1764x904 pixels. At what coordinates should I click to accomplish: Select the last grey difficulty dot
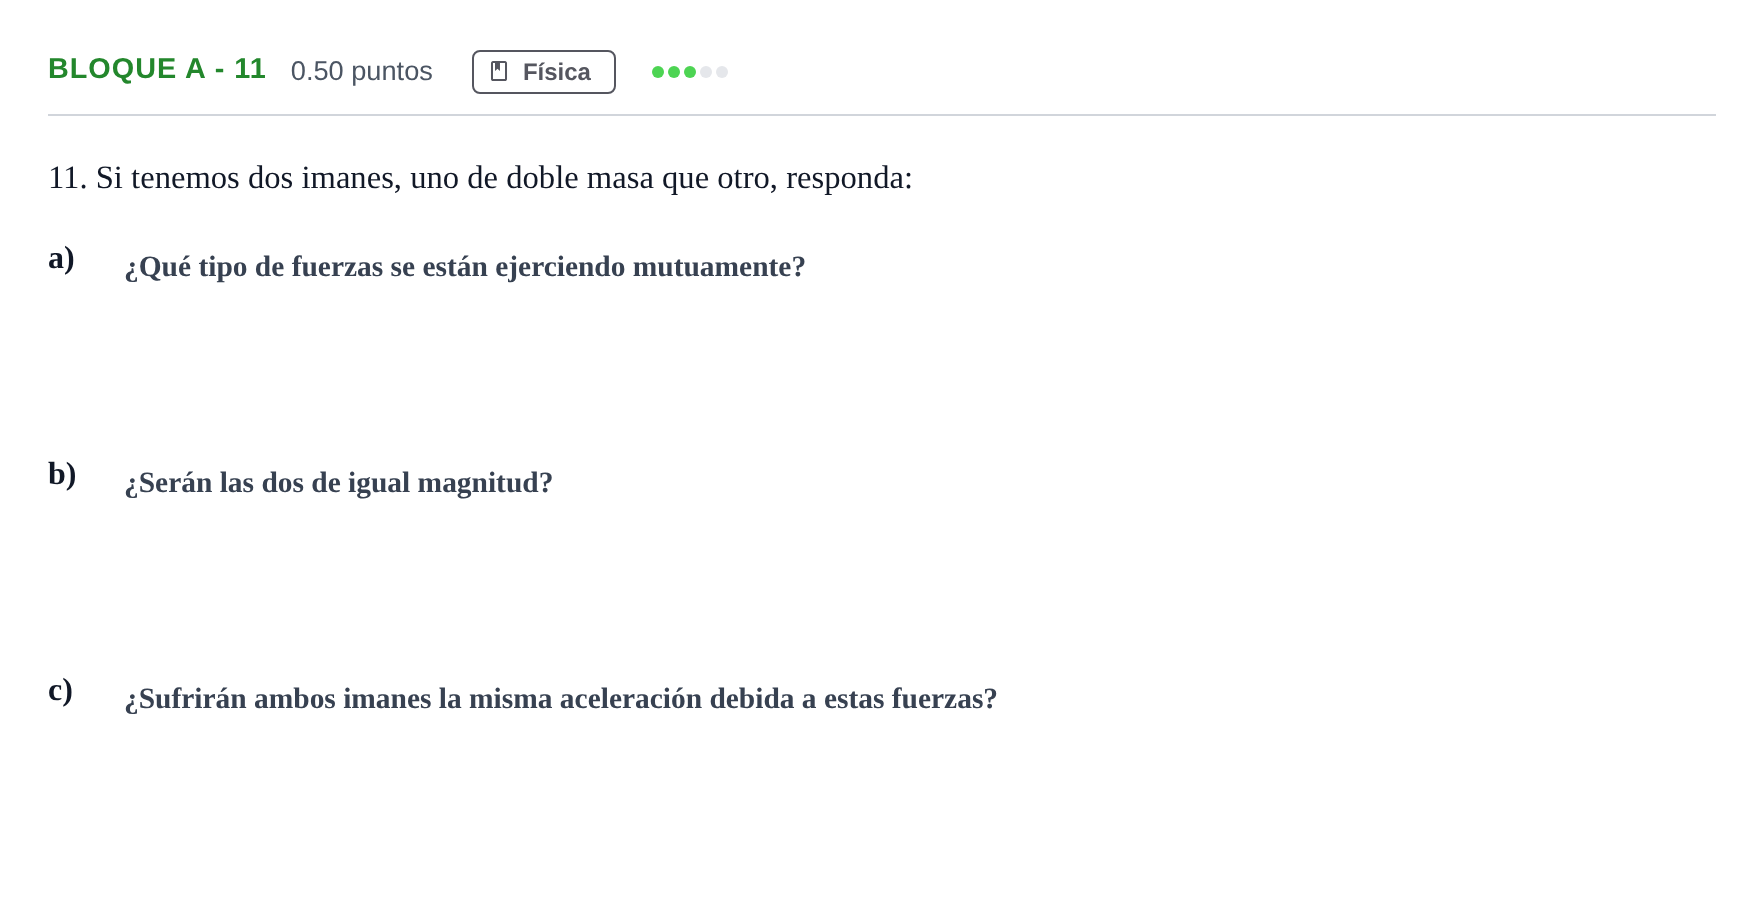[722, 72]
